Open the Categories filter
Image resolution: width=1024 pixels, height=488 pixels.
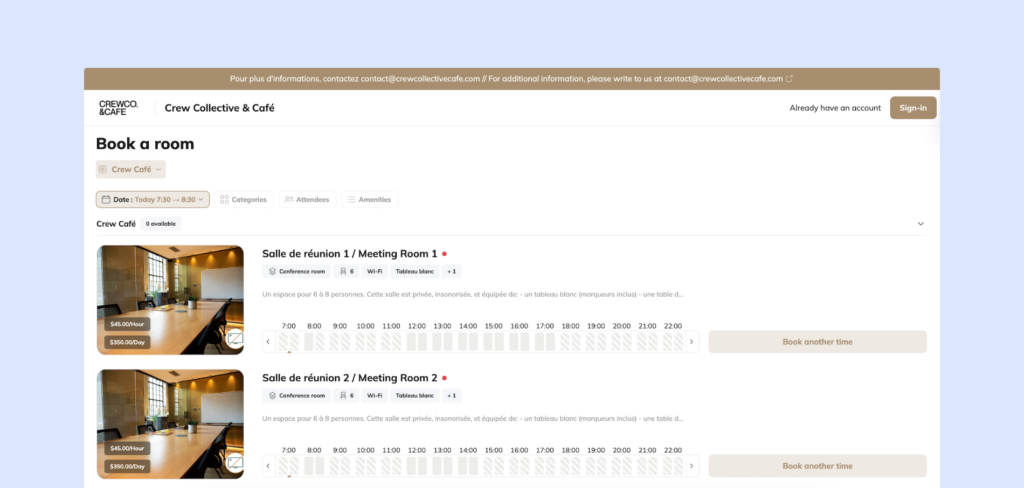click(243, 200)
